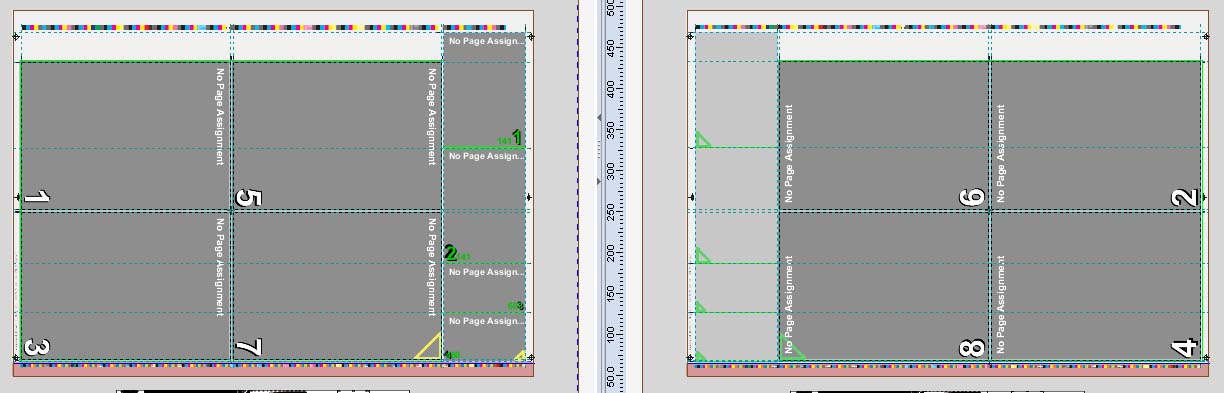Click the upper arrow marker beside the ruler
Viewport: 1224px width, 393px height.
(x=600, y=118)
